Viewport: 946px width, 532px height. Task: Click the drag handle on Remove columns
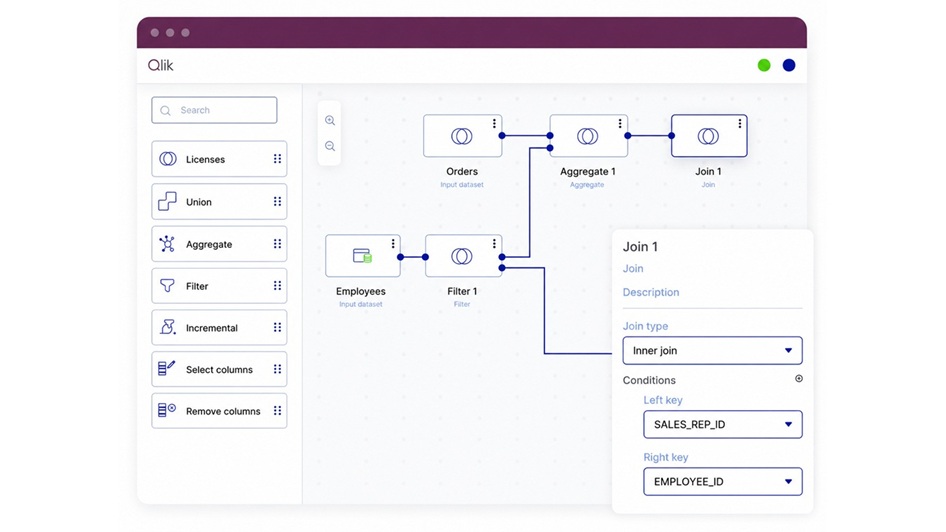278,410
